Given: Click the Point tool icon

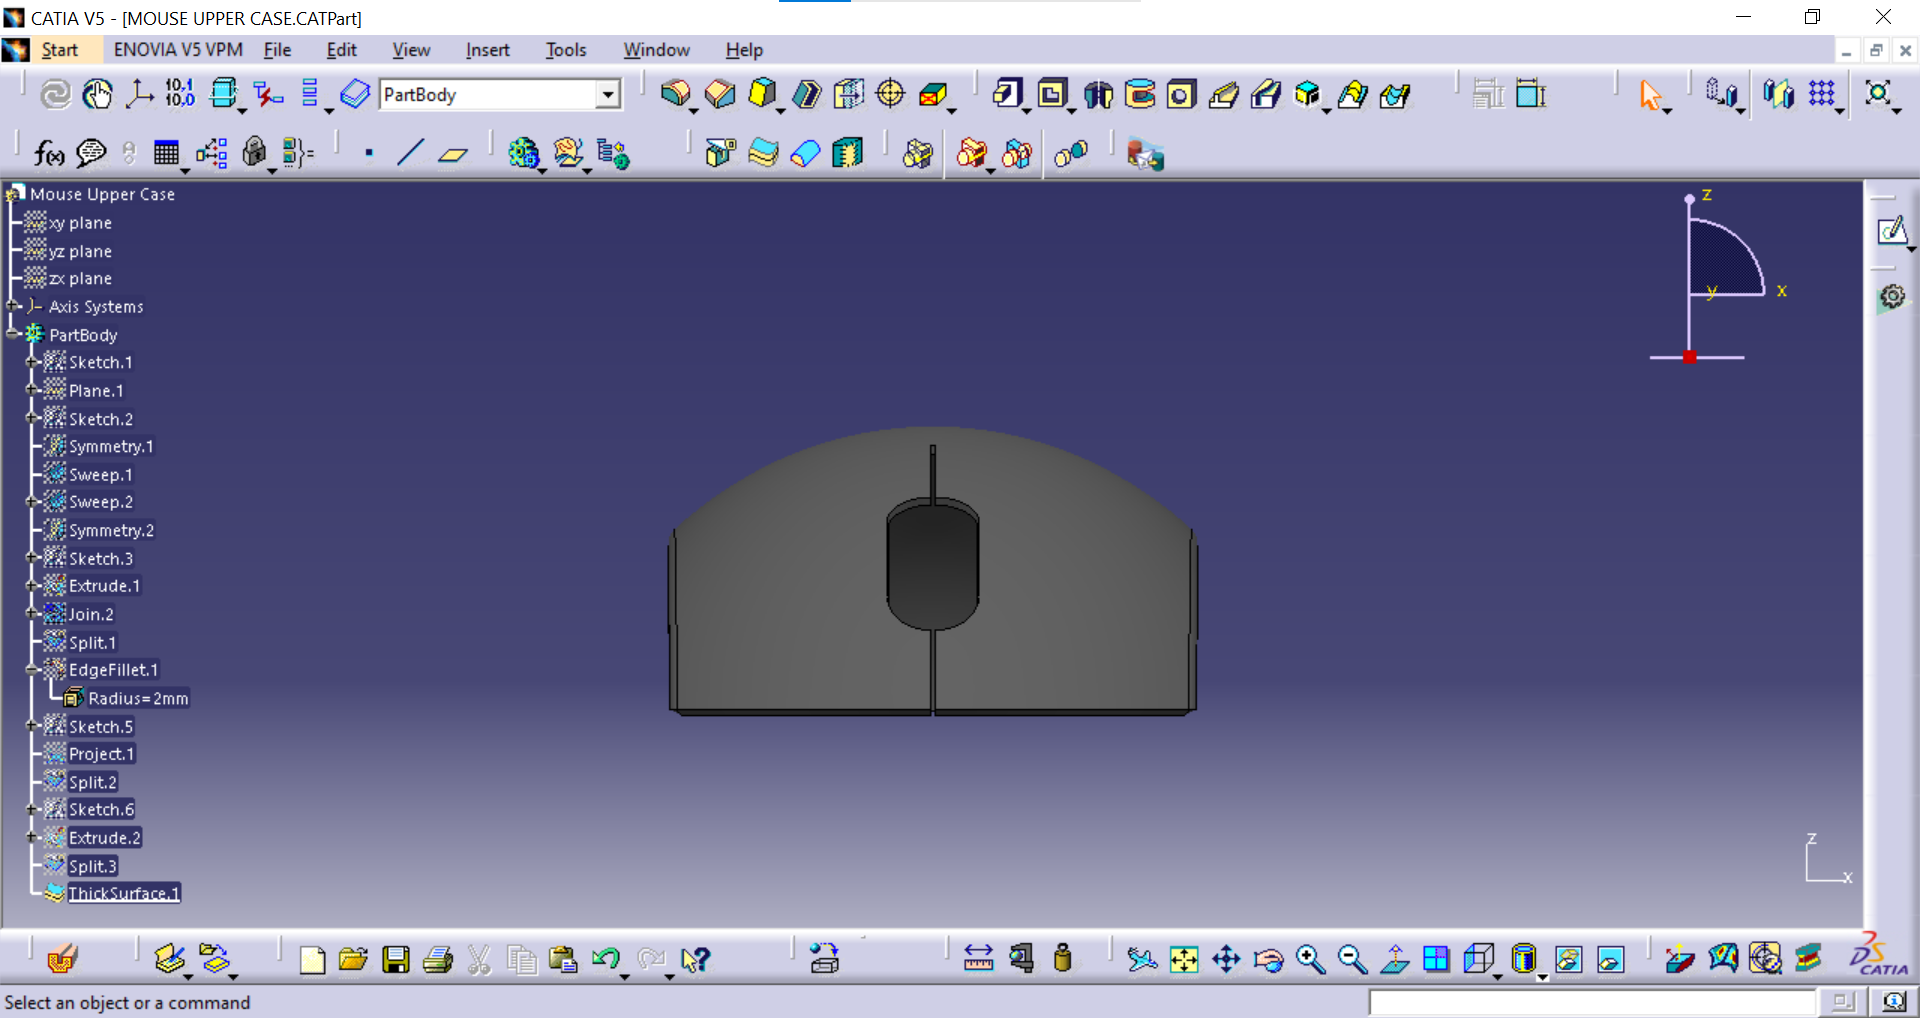Looking at the screenshot, I should click(x=369, y=153).
